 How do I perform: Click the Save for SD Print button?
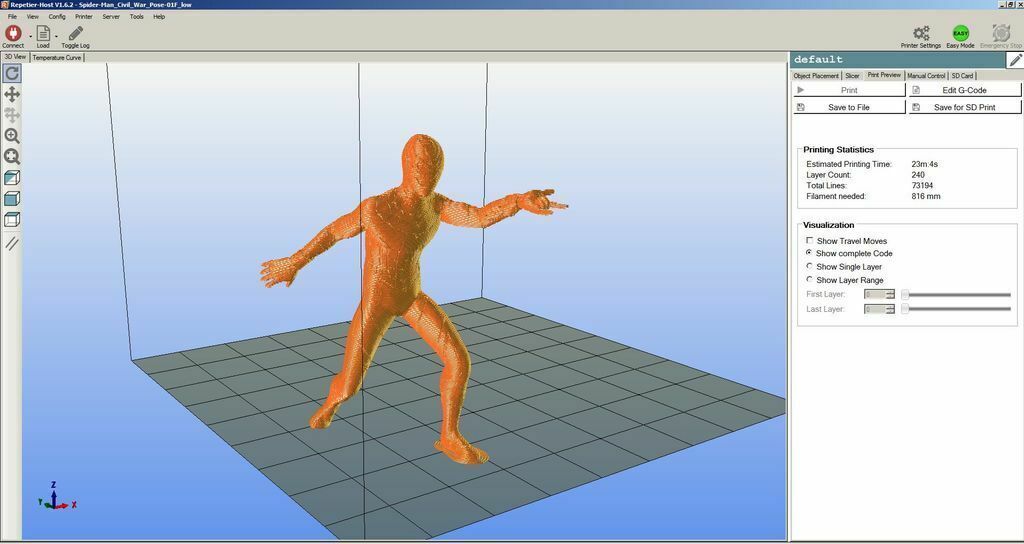tap(965, 107)
